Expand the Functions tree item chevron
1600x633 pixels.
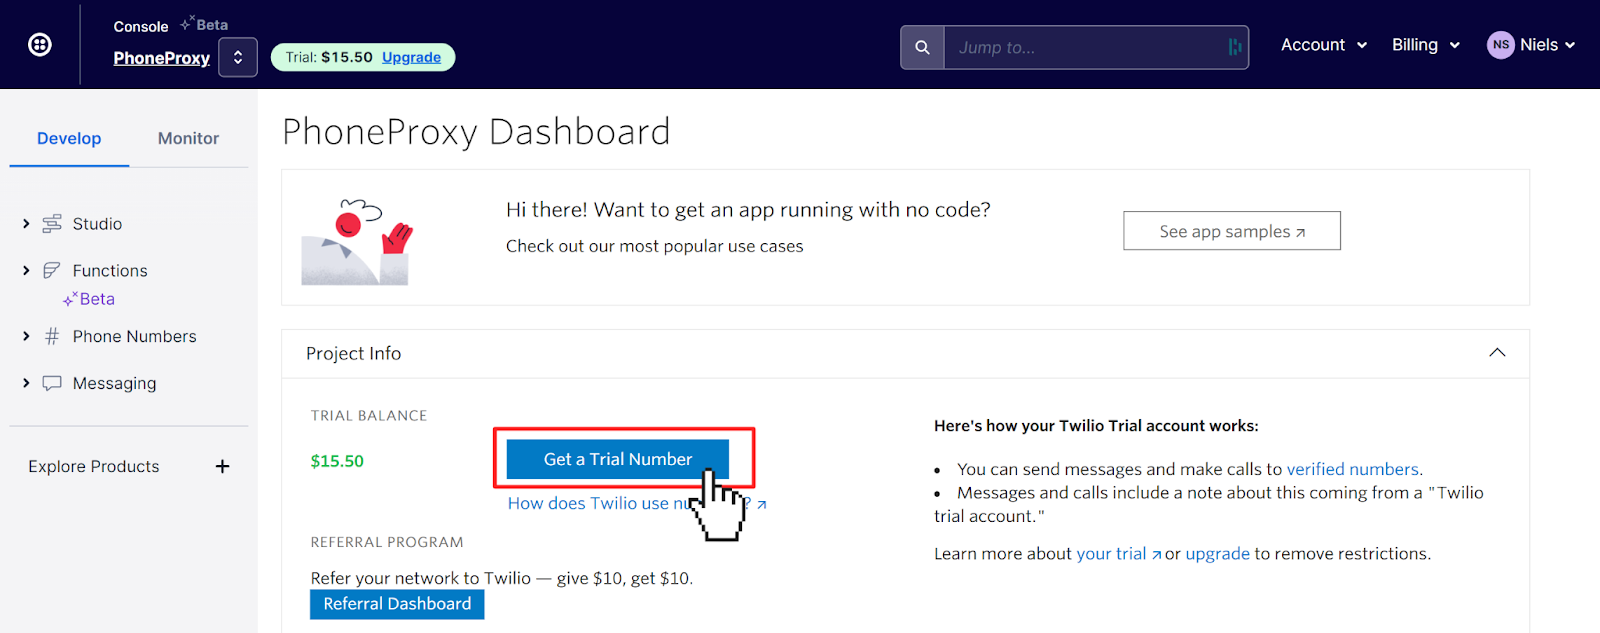pyautogui.click(x=26, y=271)
